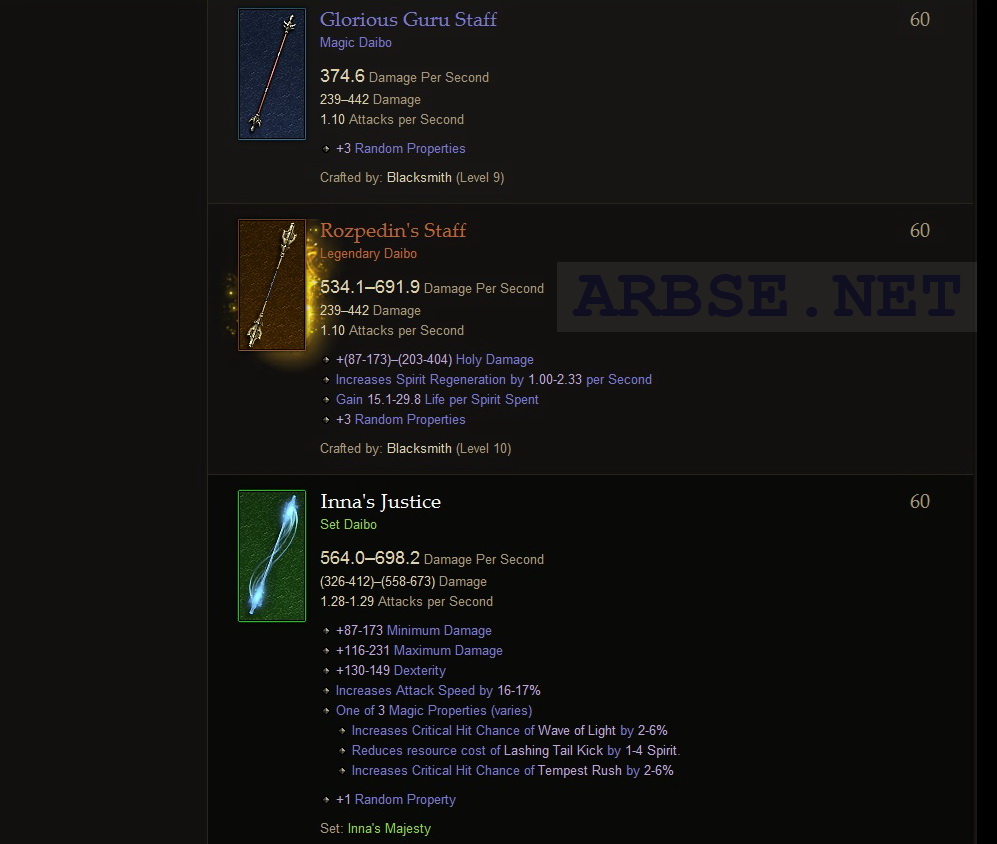Click the Wave of Light crit chance line
The image size is (997, 844).
[x=509, y=731]
